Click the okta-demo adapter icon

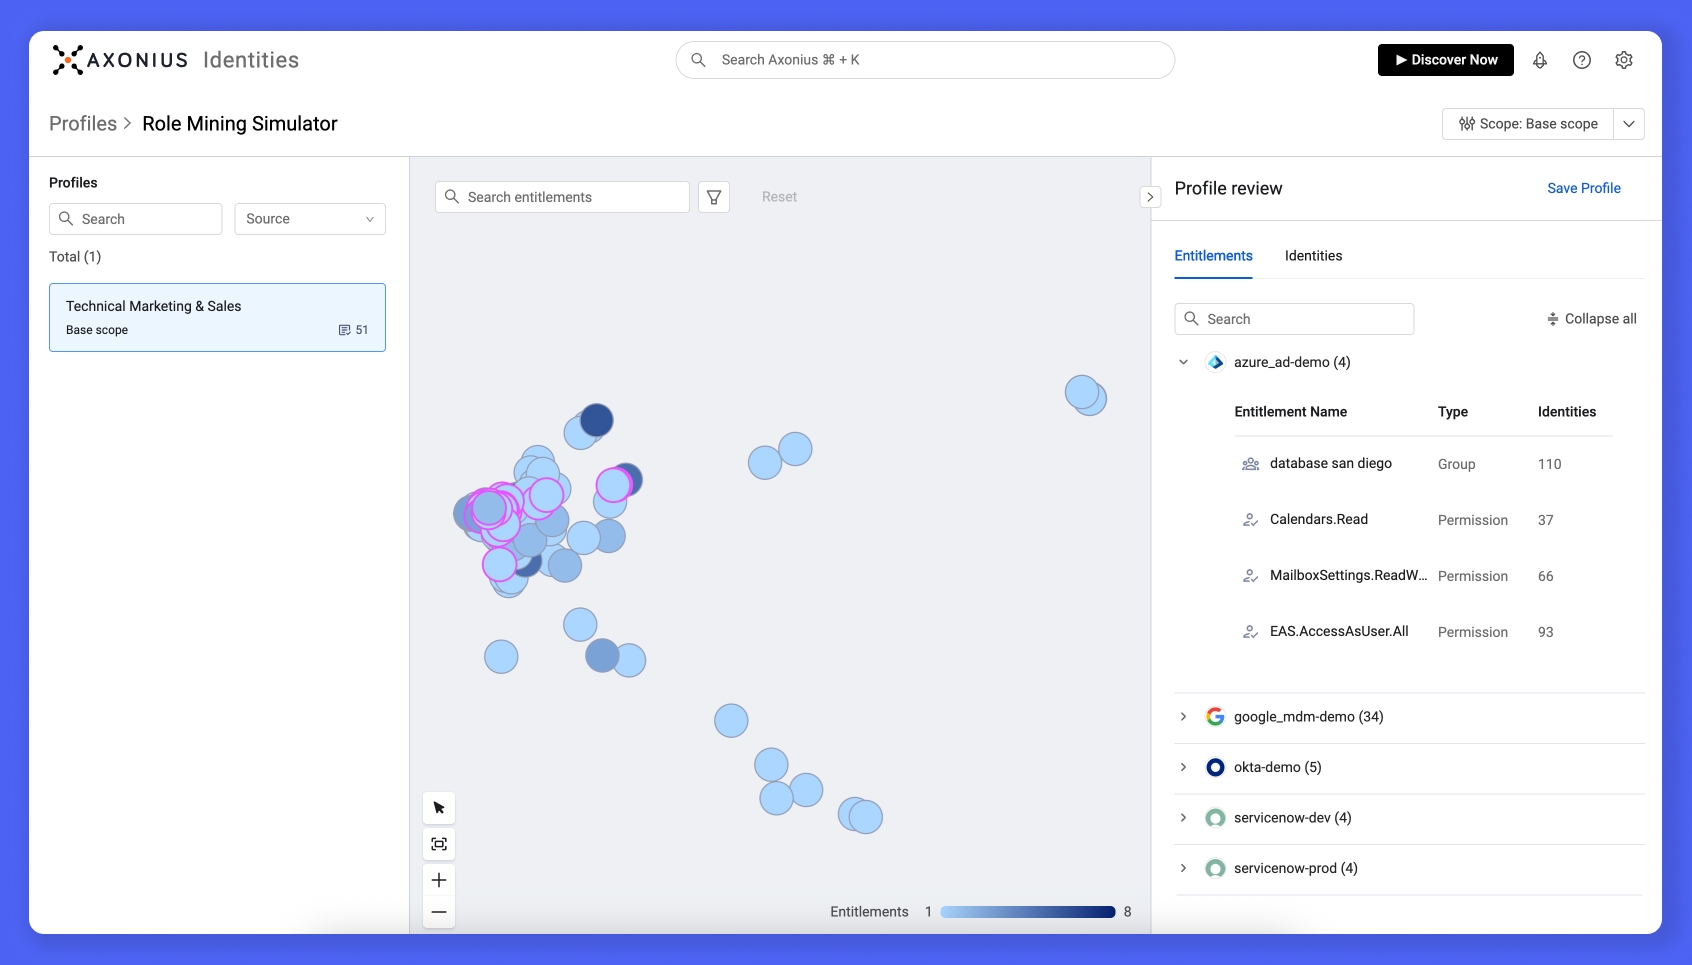click(x=1215, y=767)
